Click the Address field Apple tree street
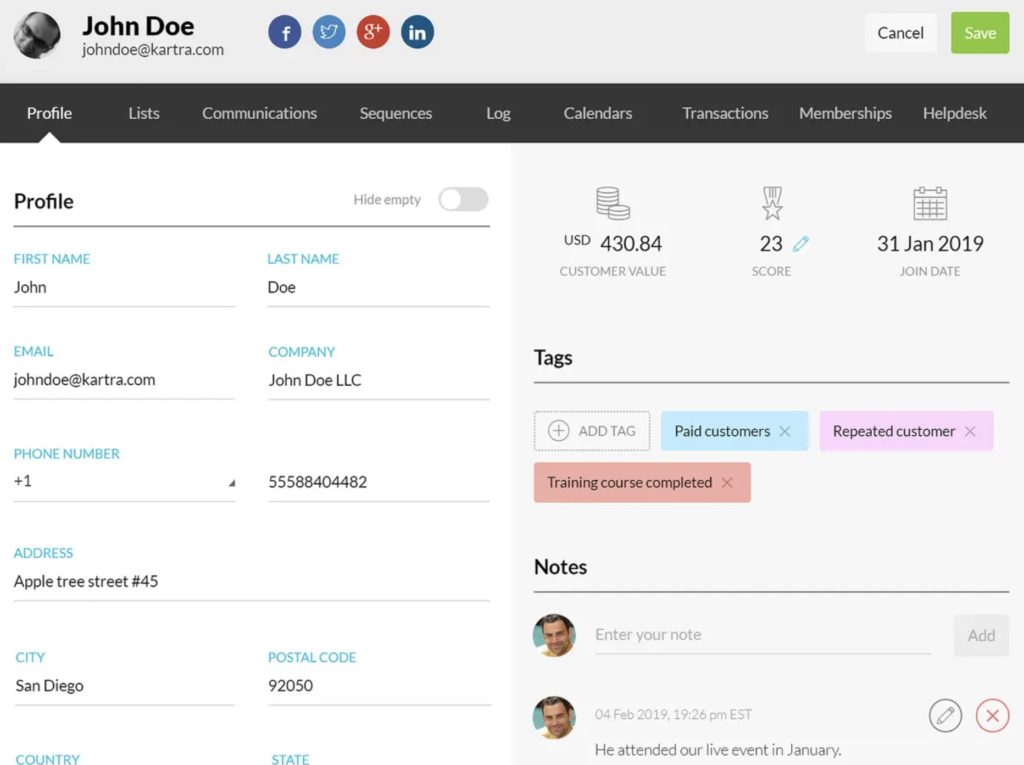Viewport: 1024px width, 765px height. point(251,581)
